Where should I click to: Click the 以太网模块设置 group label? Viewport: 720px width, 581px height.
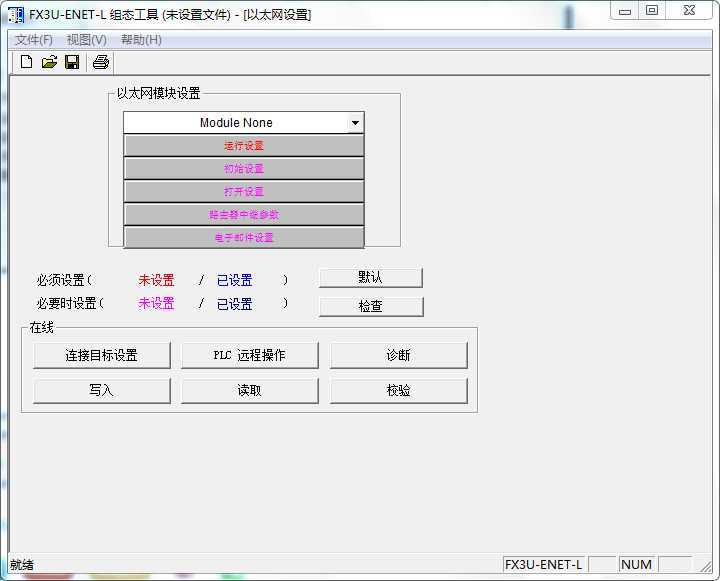[158, 93]
